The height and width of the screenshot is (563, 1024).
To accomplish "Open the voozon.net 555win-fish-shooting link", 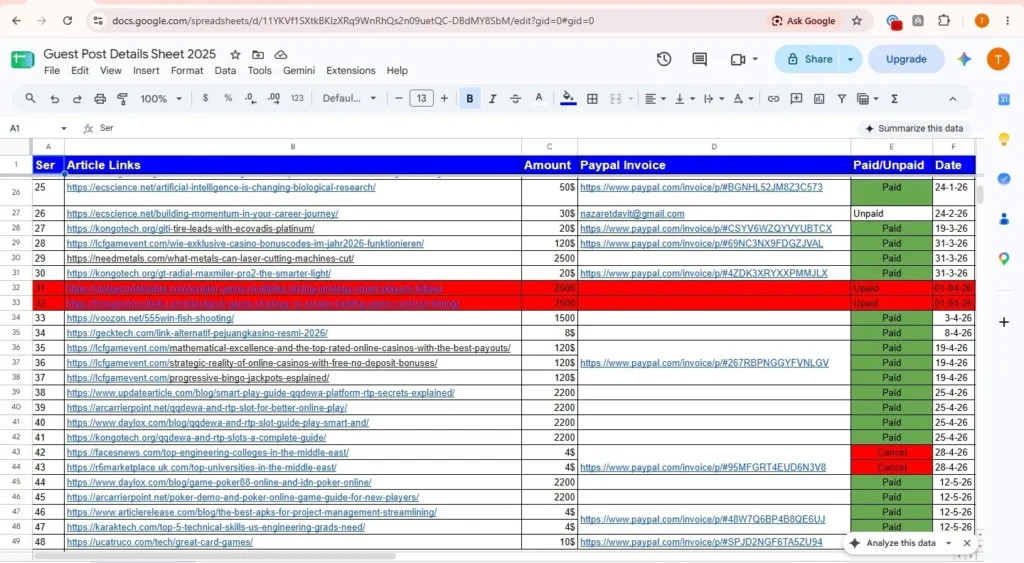I will tap(150, 318).
